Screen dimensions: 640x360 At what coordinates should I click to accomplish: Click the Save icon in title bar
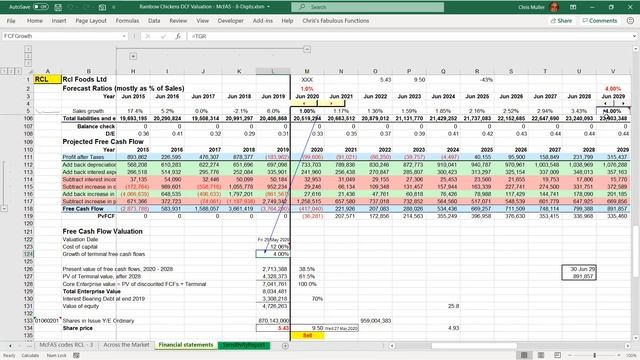58,7
